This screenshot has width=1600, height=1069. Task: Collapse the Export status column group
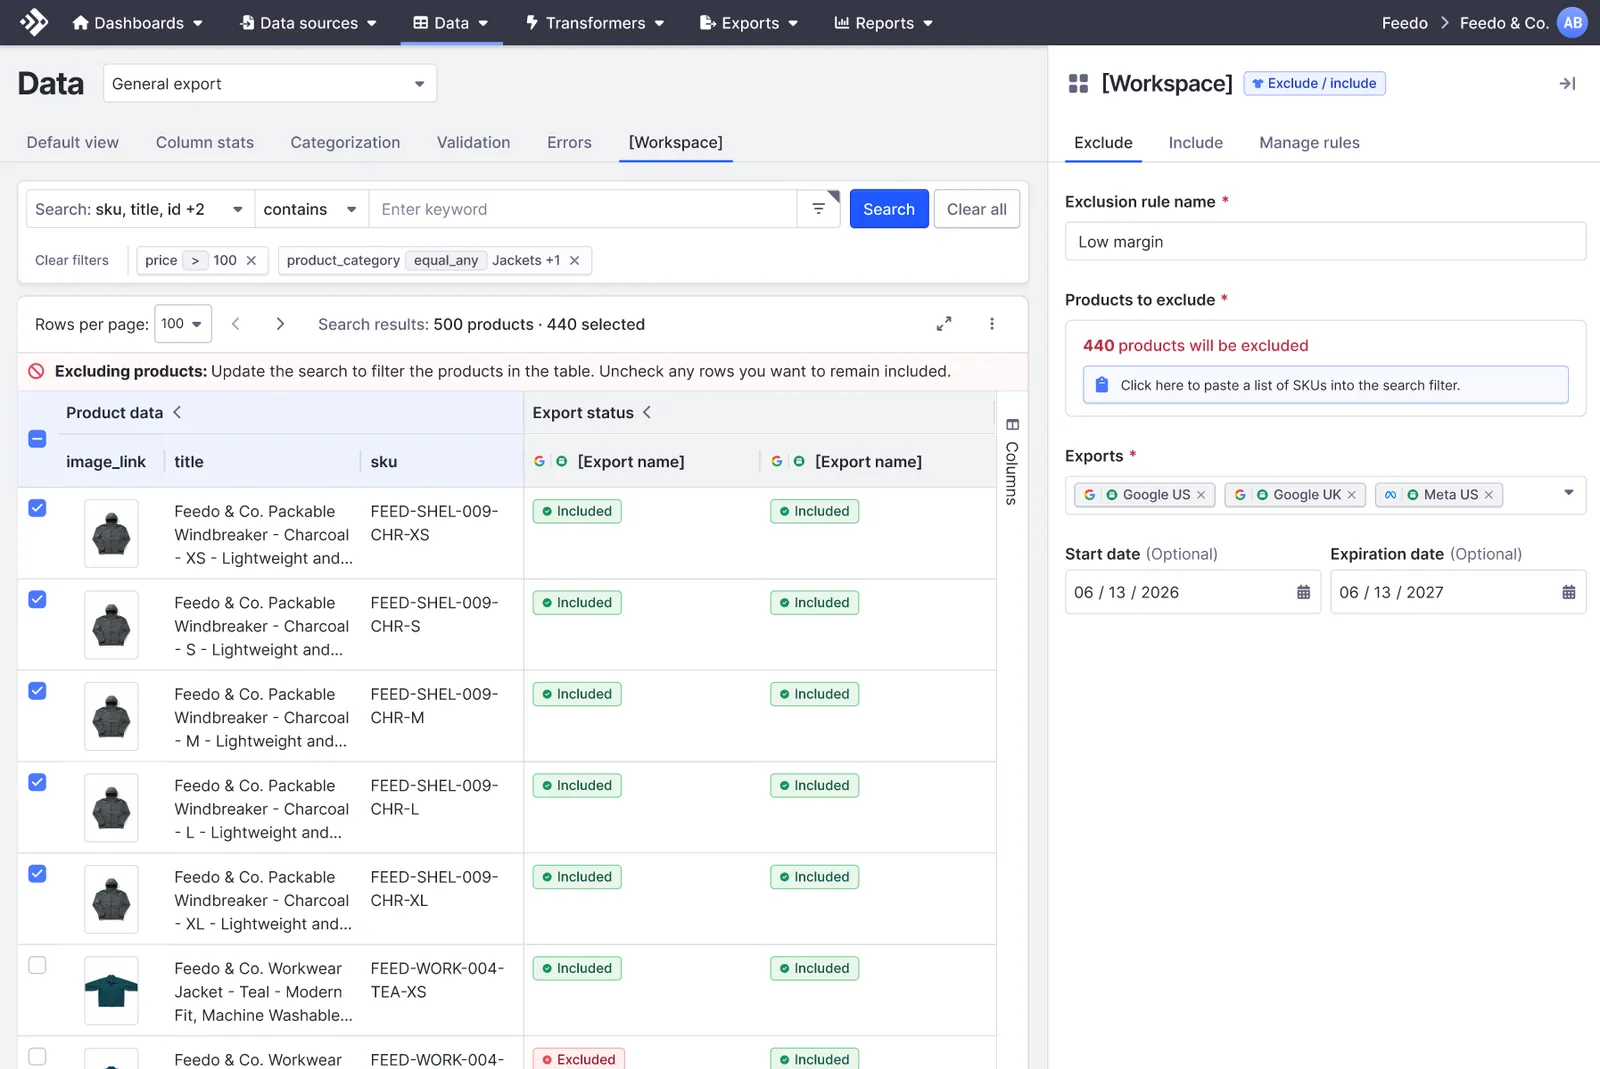click(x=647, y=412)
